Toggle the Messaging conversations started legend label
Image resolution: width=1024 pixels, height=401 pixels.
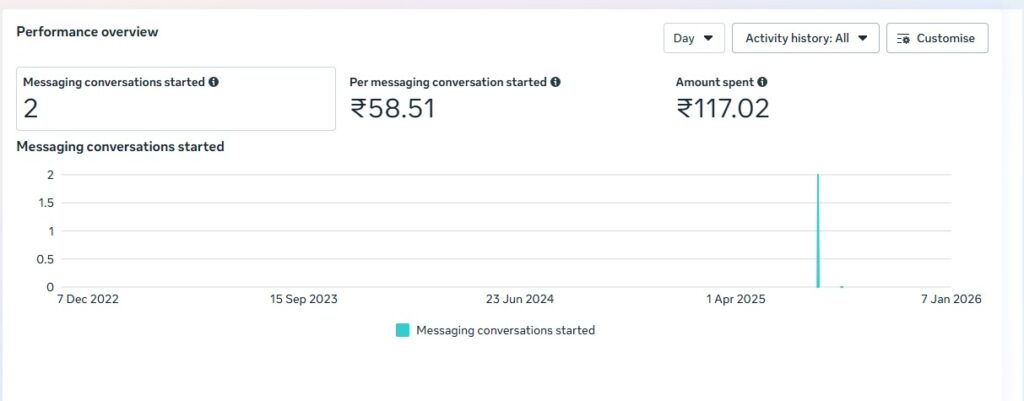[505, 330]
